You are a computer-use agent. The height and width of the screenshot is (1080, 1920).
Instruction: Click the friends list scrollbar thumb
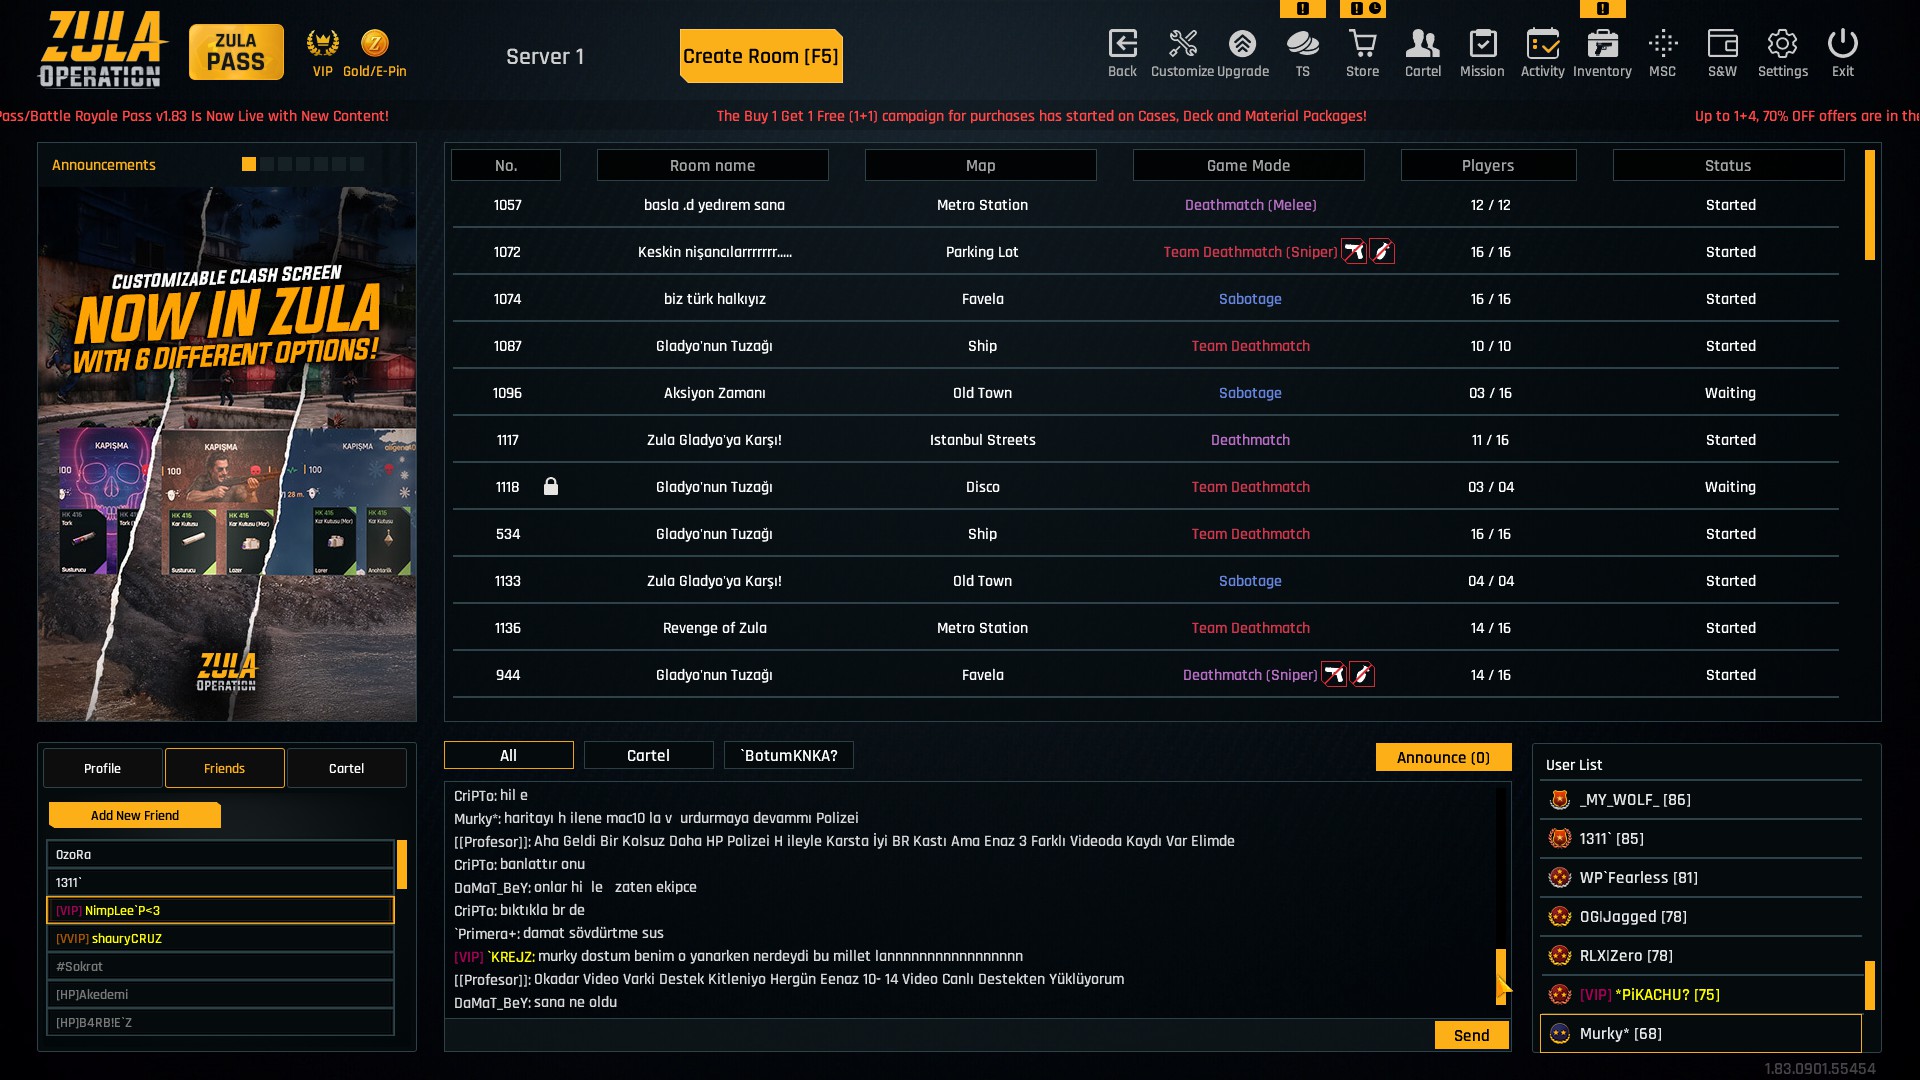(x=402, y=864)
